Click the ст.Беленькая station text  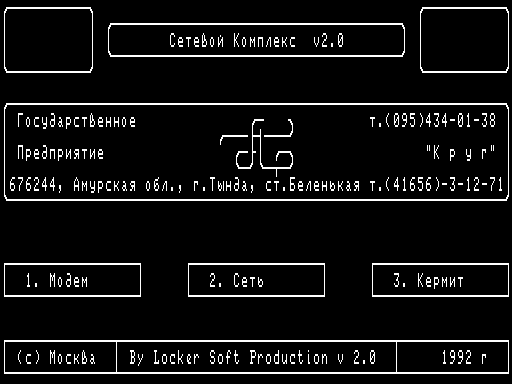[x=312, y=185]
